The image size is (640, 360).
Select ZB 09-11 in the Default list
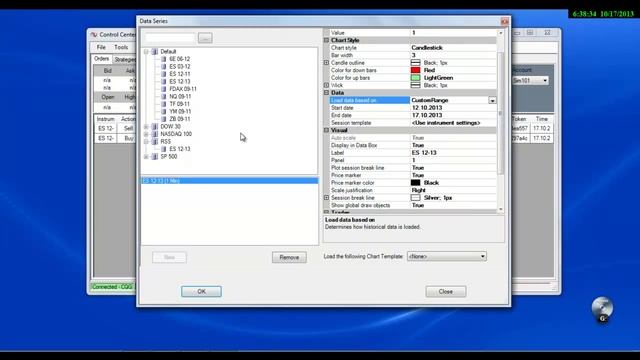180,119
